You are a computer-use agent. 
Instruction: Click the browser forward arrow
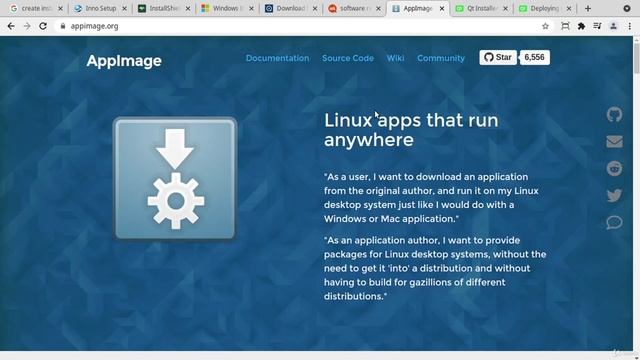[27, 26]
